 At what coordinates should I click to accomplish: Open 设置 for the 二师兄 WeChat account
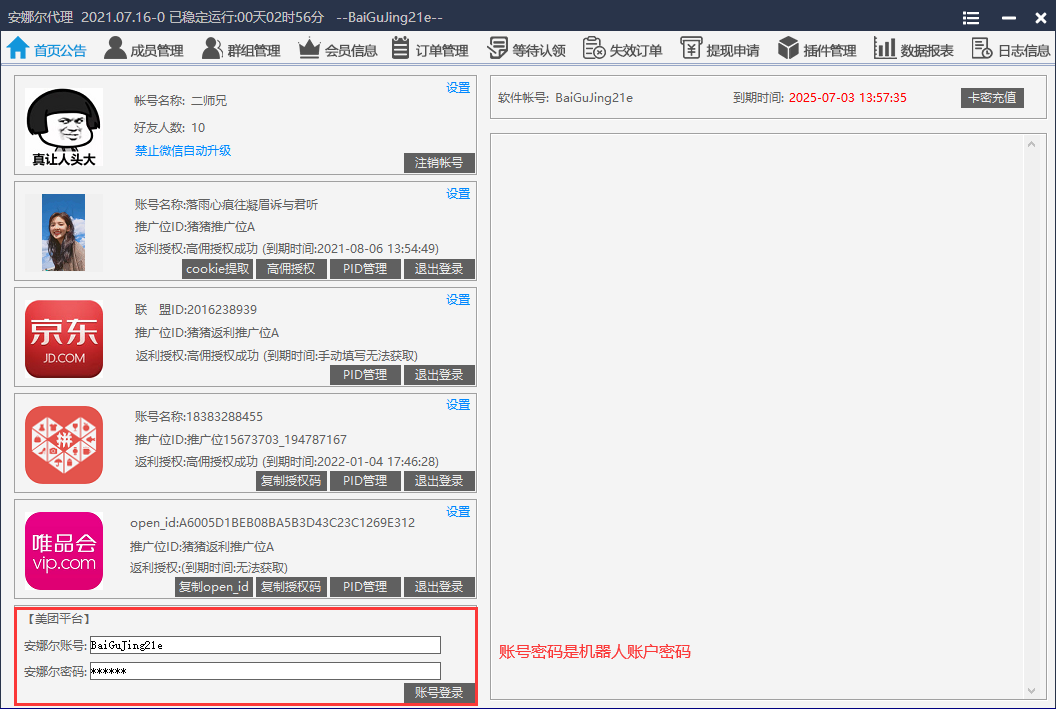[458, 88]
